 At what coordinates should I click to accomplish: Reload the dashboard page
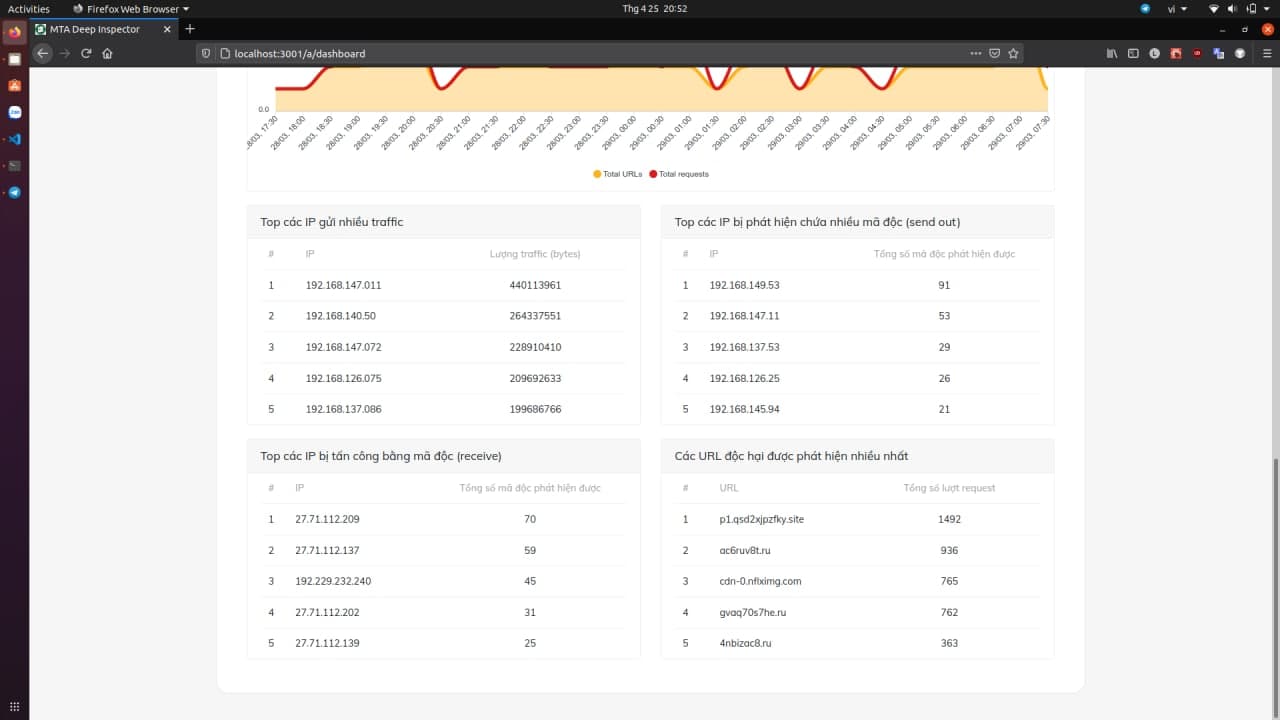click(86, 53)
